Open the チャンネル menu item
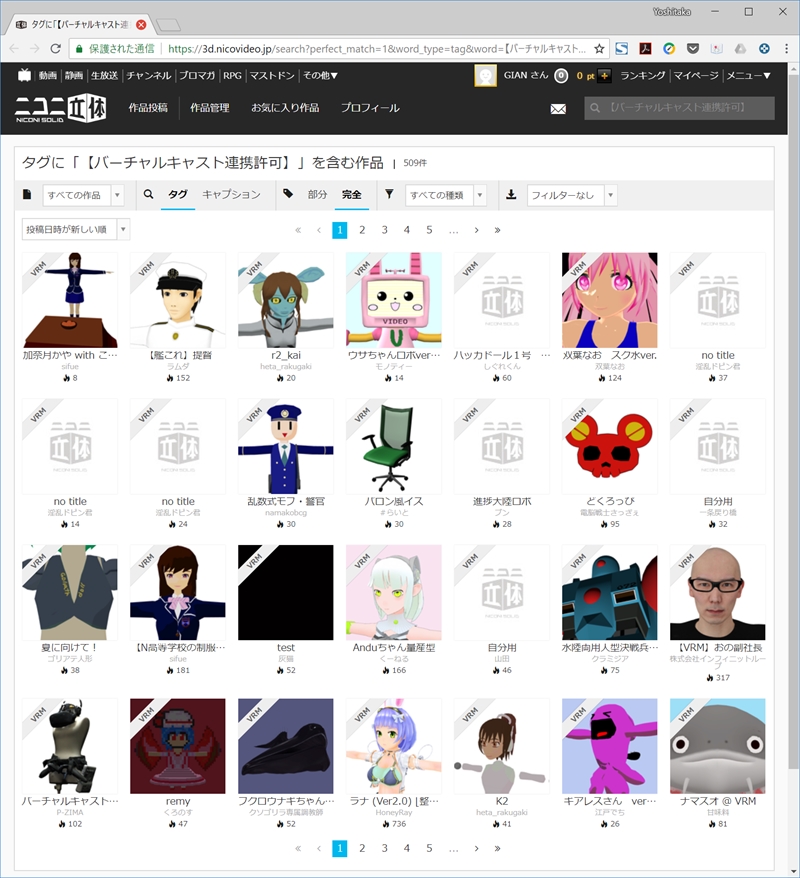800x878 pixels. coord(148,76)
